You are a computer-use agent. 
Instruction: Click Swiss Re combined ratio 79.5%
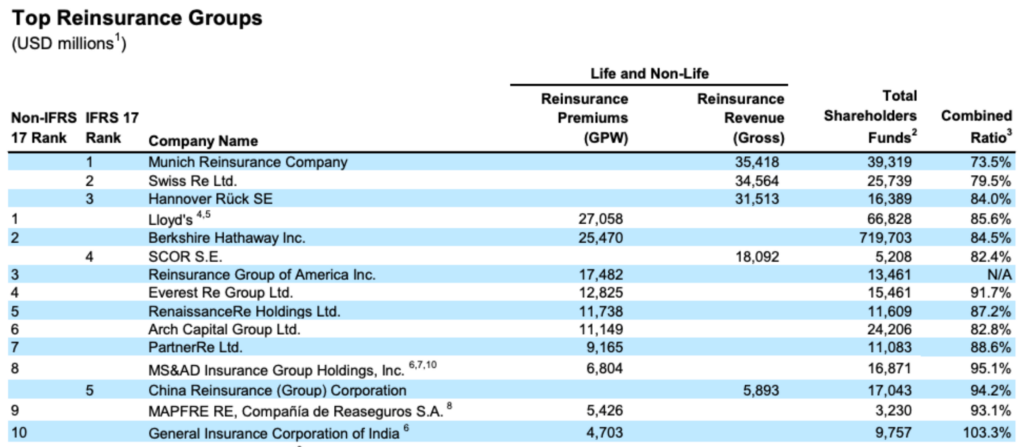991,181
